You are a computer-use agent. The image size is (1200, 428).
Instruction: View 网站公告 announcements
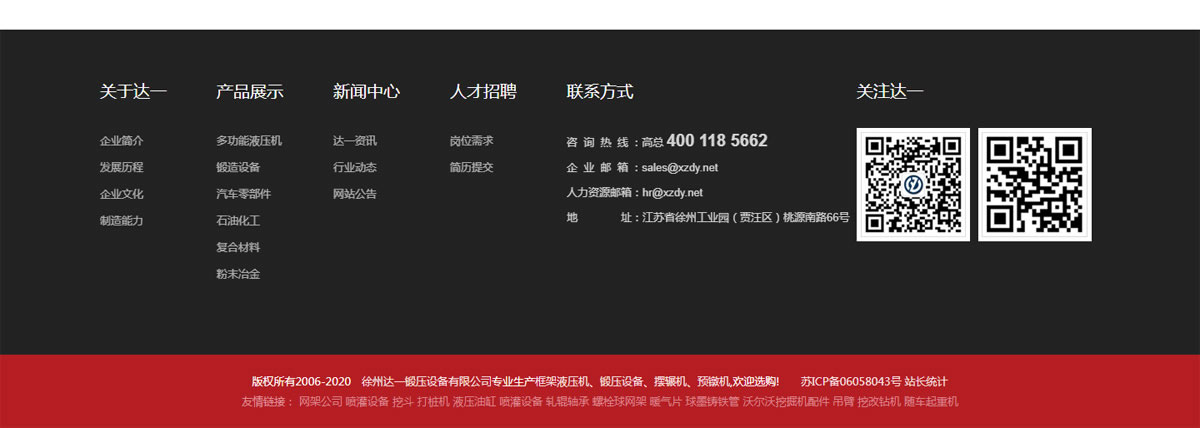(x=355, y=194)
